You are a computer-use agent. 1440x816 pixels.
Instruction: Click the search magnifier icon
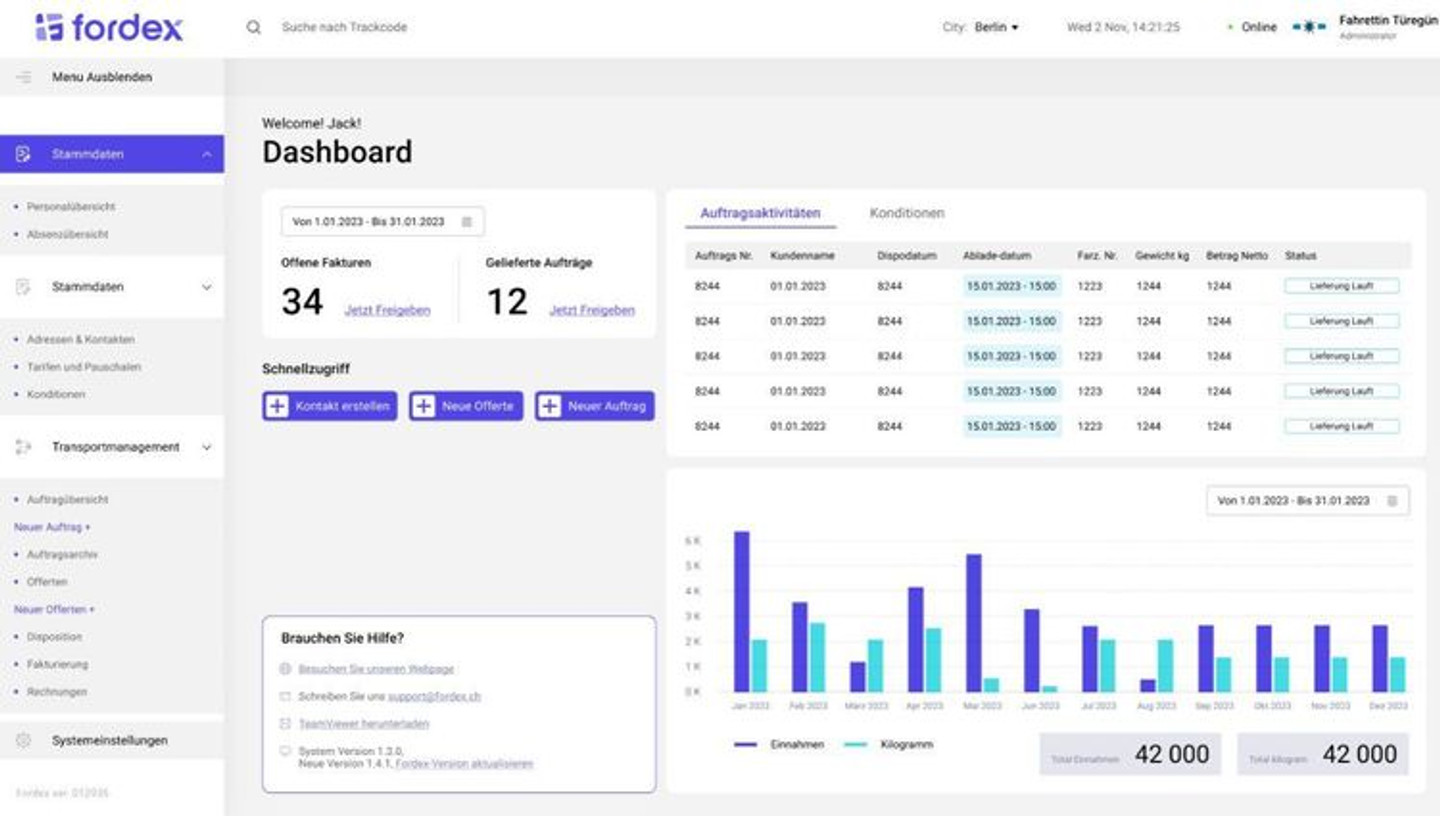[254, 27]
